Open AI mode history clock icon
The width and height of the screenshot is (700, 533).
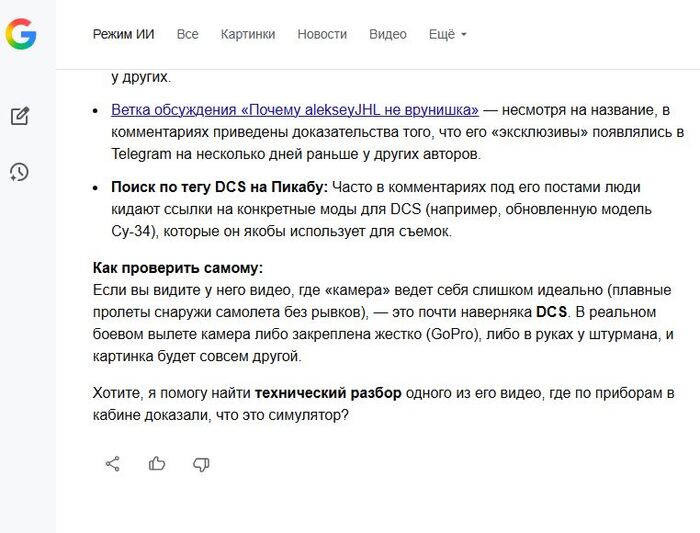click(x=20, y=172)
